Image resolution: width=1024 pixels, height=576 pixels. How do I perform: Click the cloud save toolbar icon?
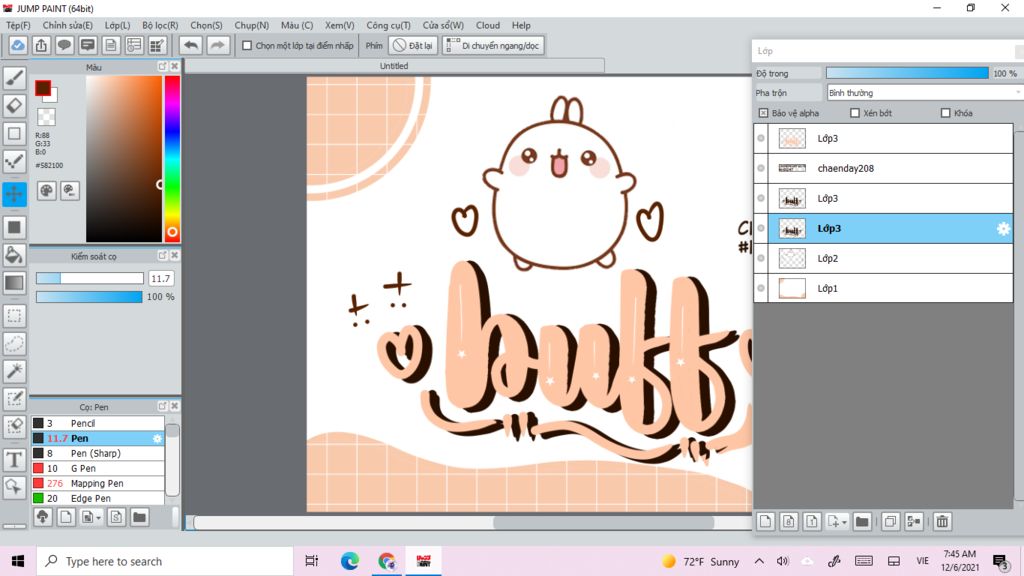18,46
